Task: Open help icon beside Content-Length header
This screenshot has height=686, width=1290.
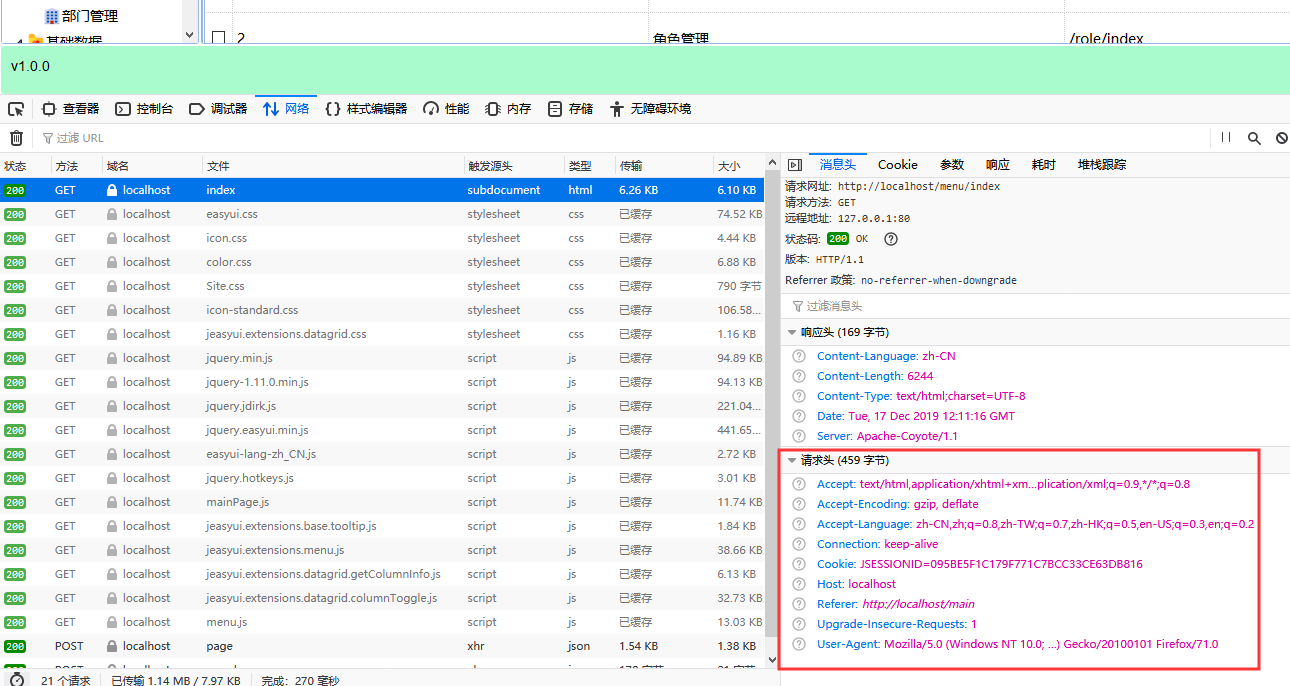Action: [x=798, y=376]
